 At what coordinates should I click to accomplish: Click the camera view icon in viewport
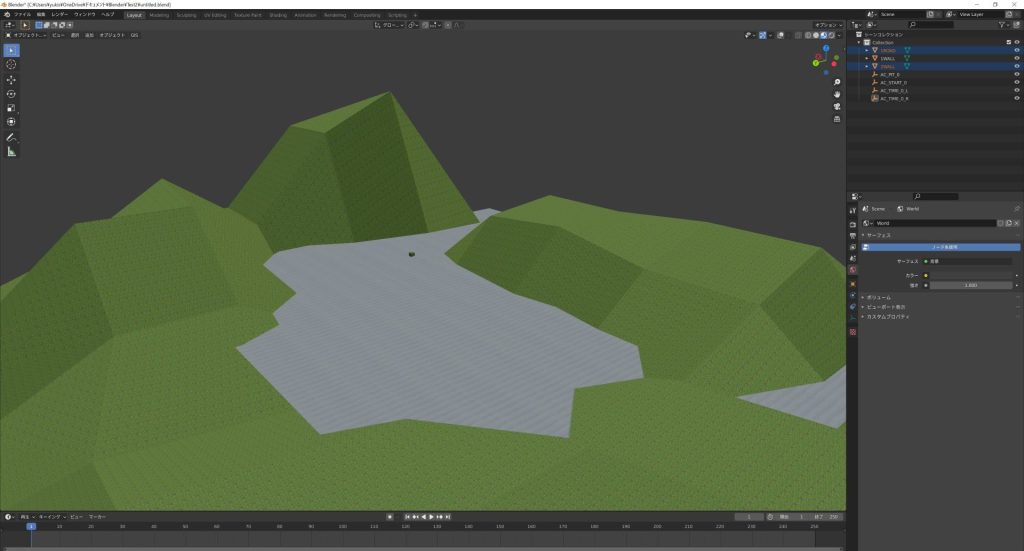(x=837, y=106)
